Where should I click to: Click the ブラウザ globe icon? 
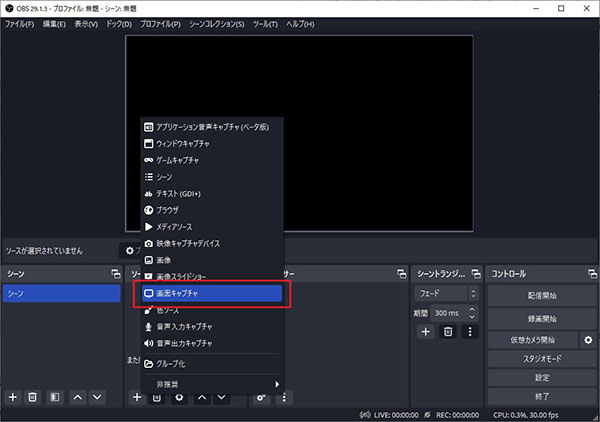pos(148,210)
